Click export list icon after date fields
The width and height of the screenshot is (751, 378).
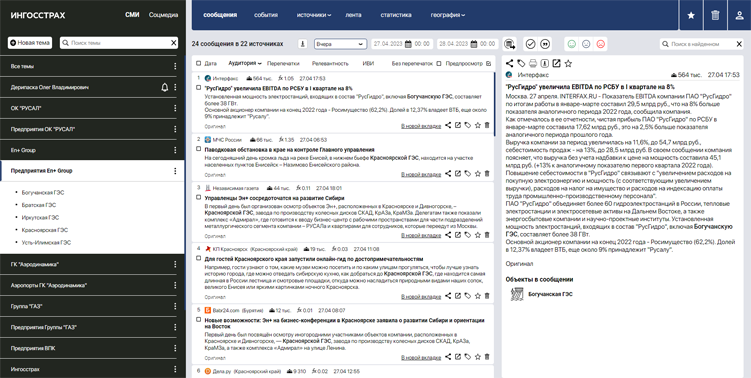(x=510, y=44)
